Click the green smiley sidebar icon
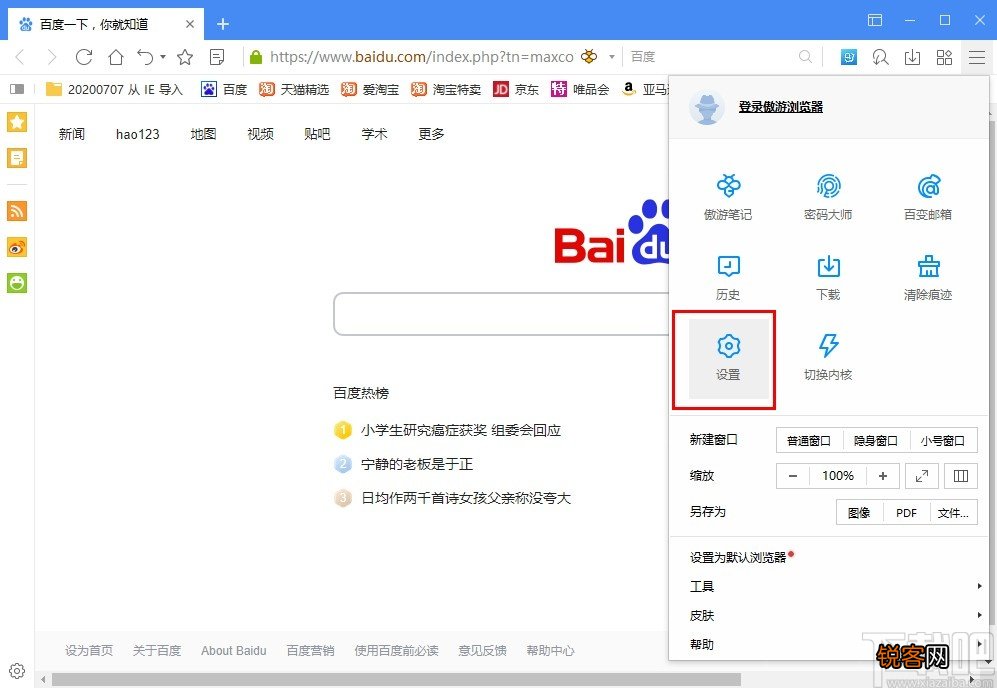The image size is (997, 688). coord(17,283)
